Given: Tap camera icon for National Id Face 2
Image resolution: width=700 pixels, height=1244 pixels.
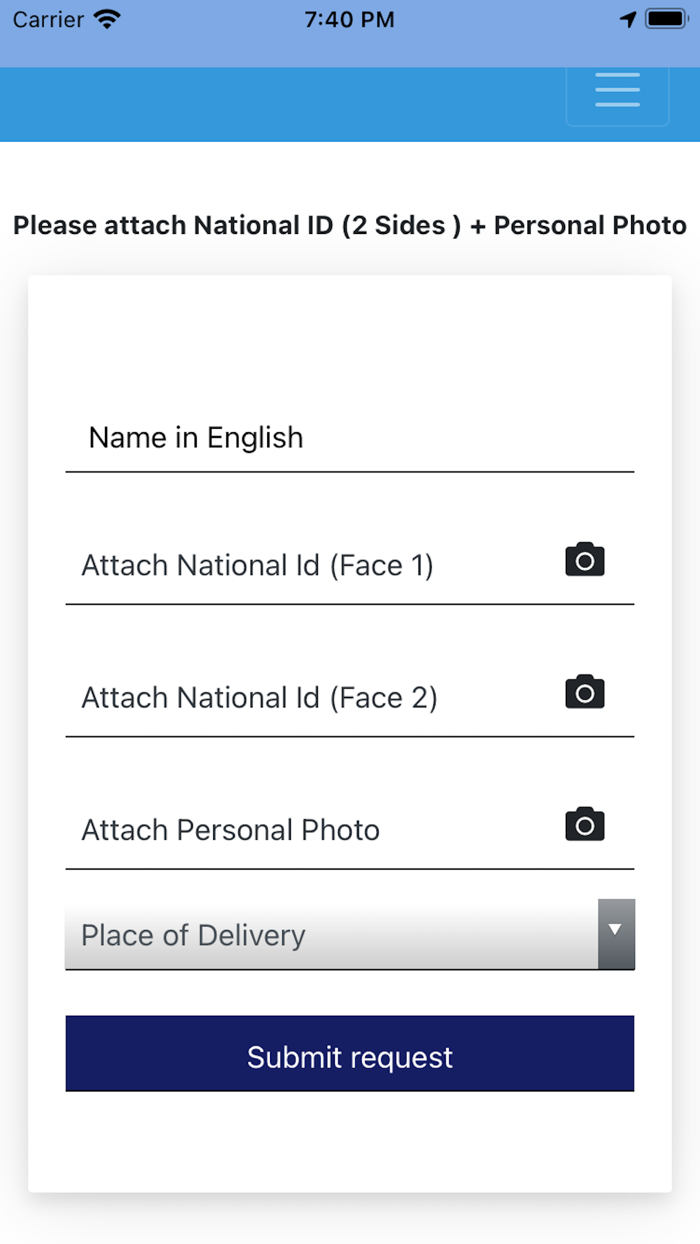Looking at the screenshot, I should pos(585,692).
